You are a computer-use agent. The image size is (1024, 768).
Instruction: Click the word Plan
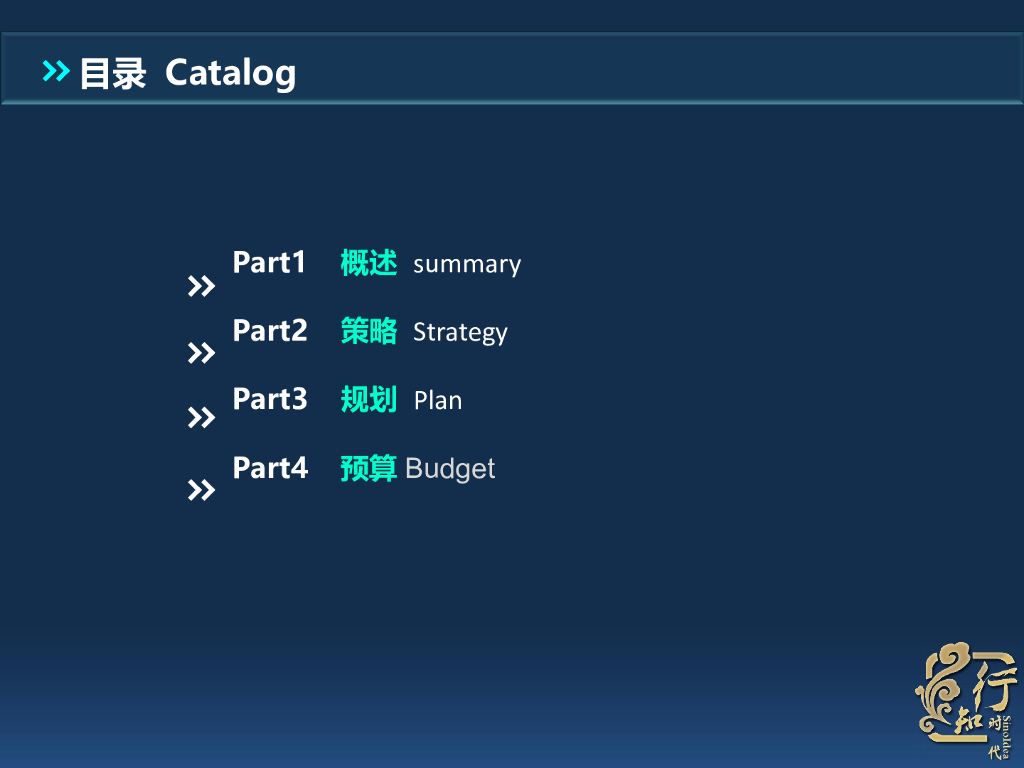tap(438, 401)
